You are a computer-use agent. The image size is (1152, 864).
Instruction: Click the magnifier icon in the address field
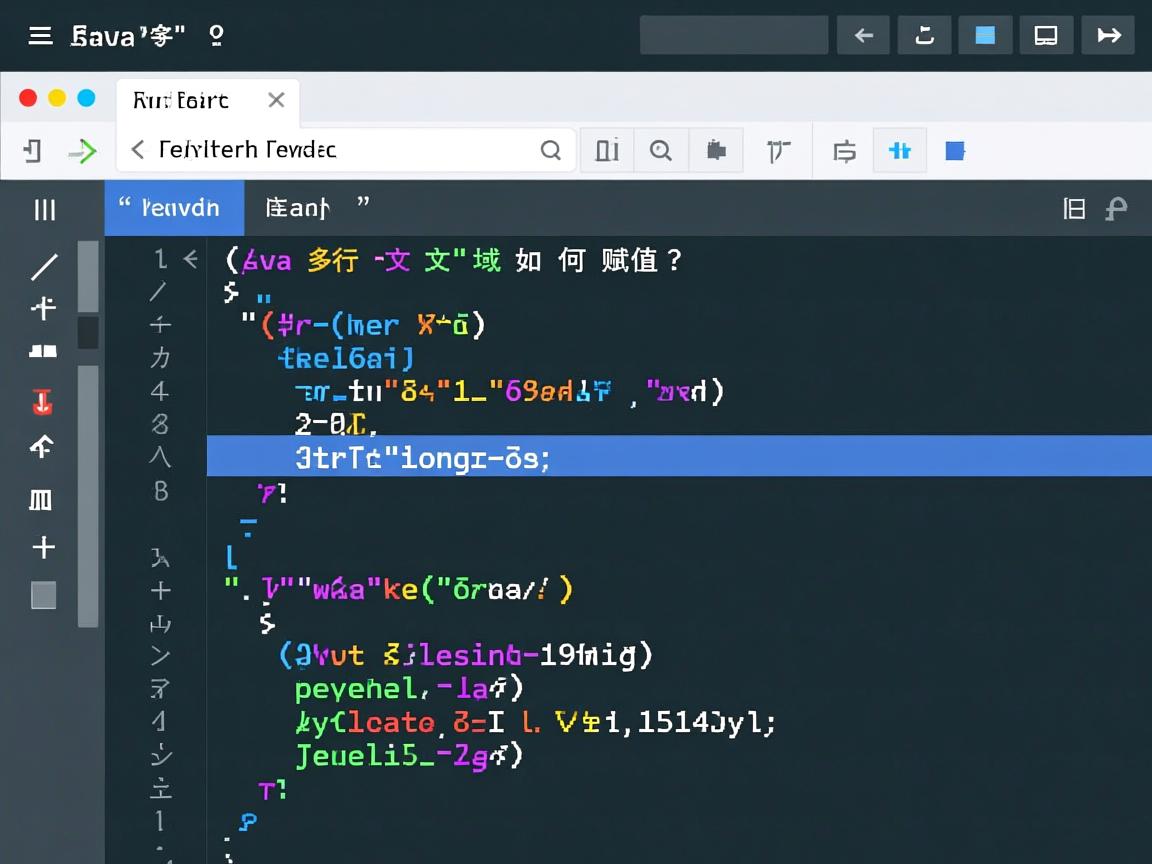pos(550,151)
